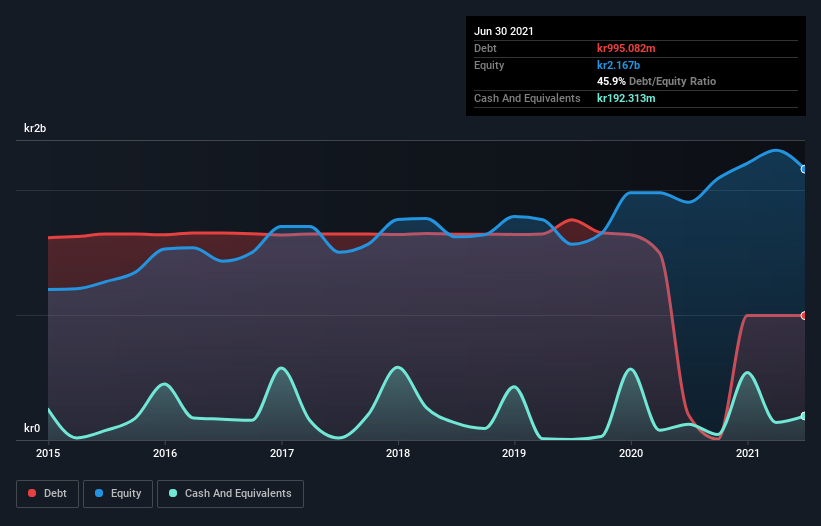The image size is (821, 526).
Task: Click Cash And Equivalents label in tooltip
Action: tap(527, 98)
